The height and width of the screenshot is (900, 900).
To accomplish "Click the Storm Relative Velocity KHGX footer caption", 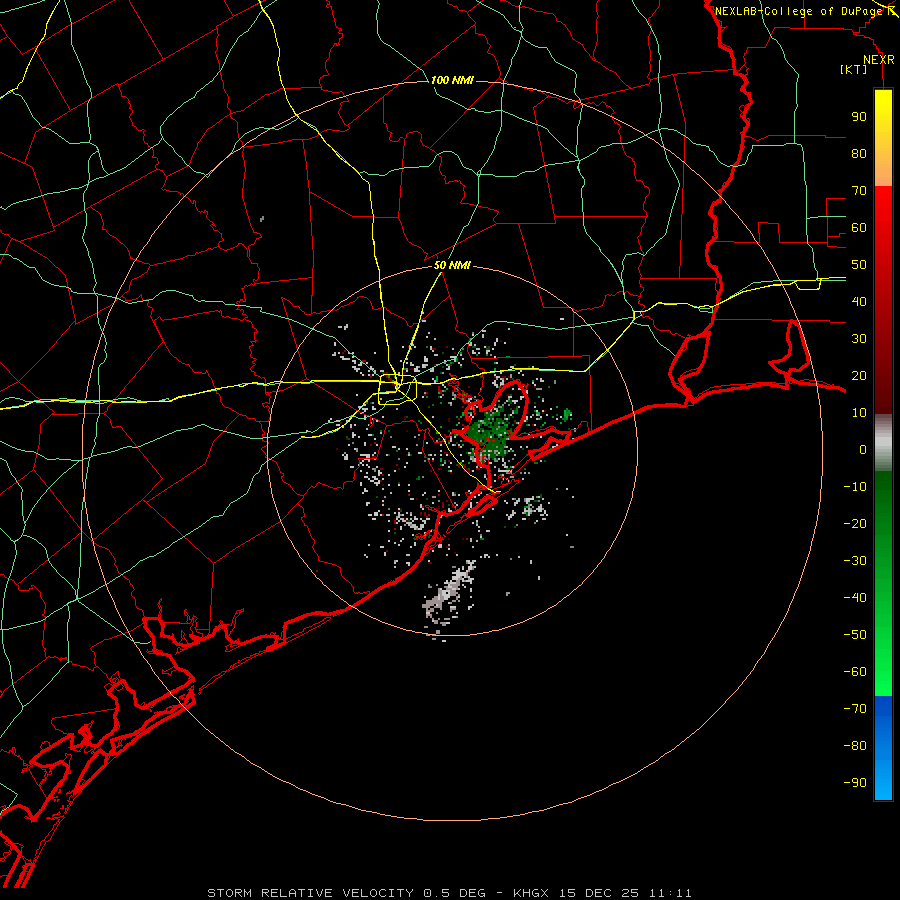I will coord(449,893).
